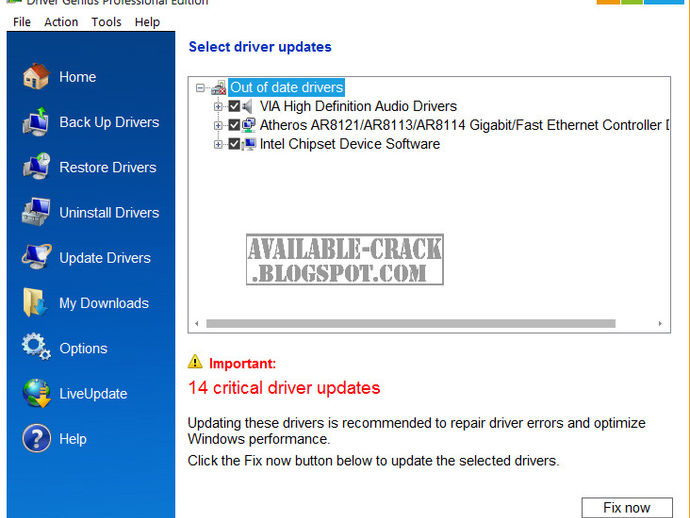
Task: Select VIA High Definition Audio Drivers text
Action: (358, 106)
